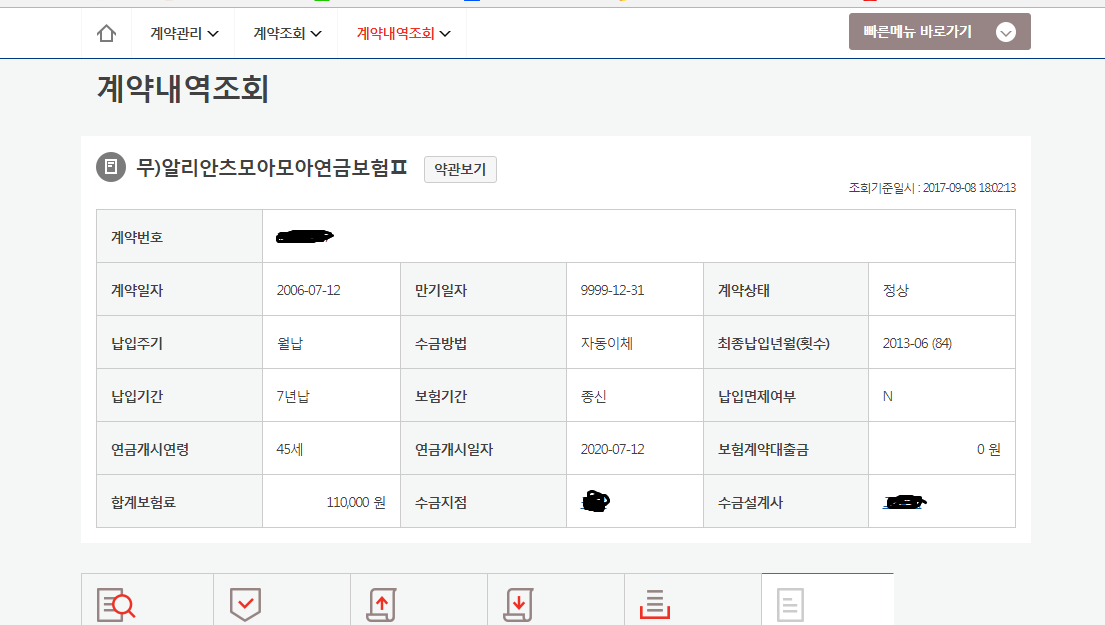The image size is (1105, 625).
Task: Select the value 2013-06 (84)
Action: click(918, 343)
